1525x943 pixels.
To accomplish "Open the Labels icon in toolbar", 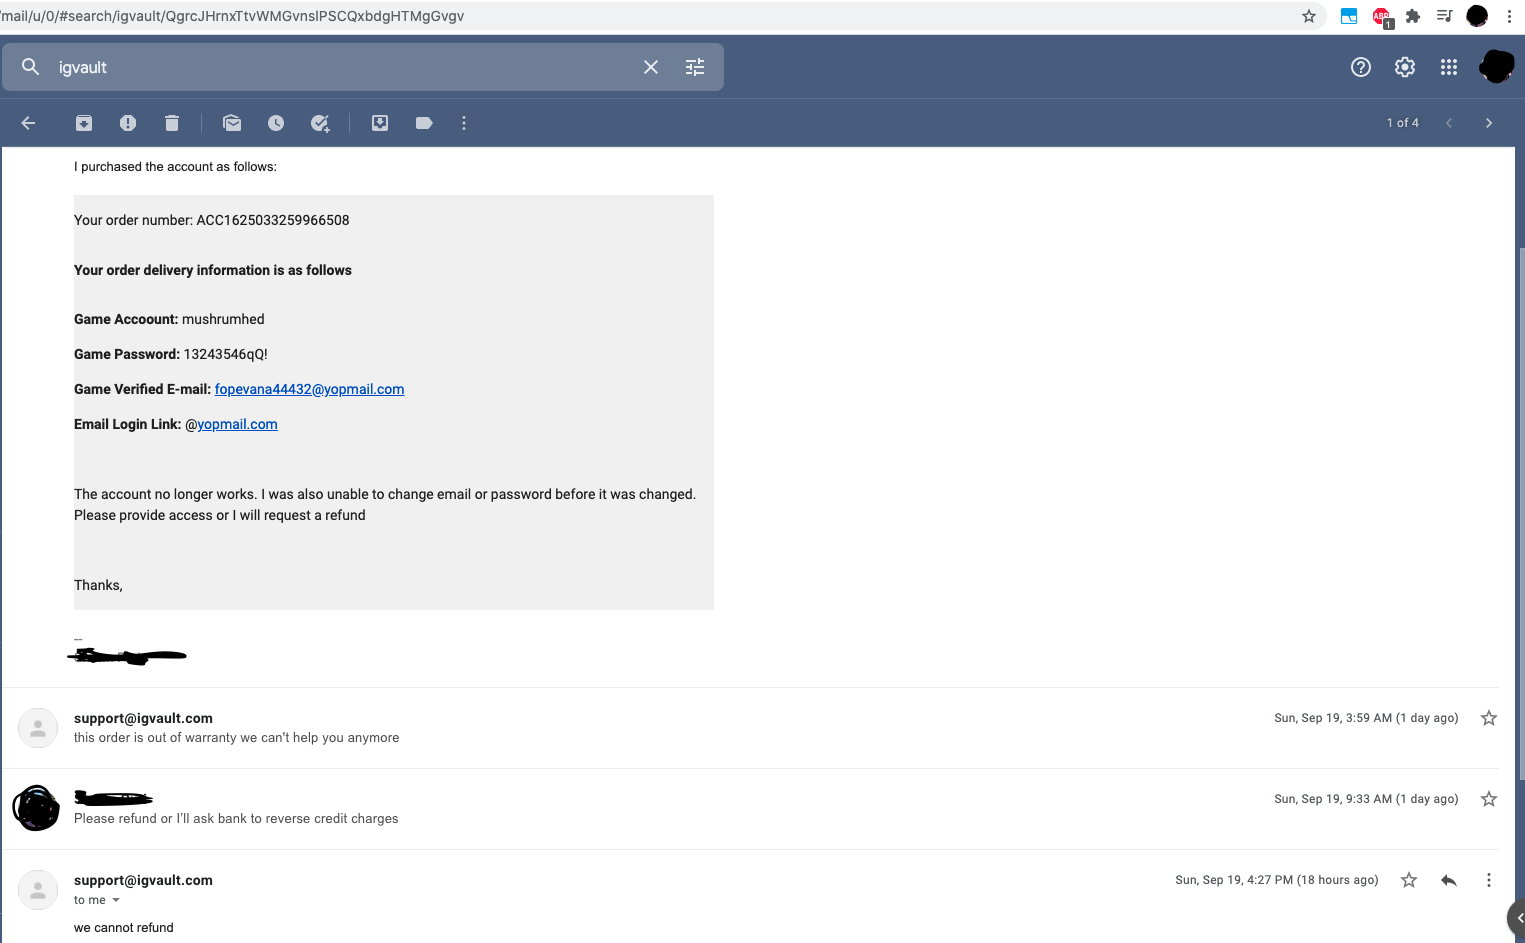I will click(x=424, y=123).
